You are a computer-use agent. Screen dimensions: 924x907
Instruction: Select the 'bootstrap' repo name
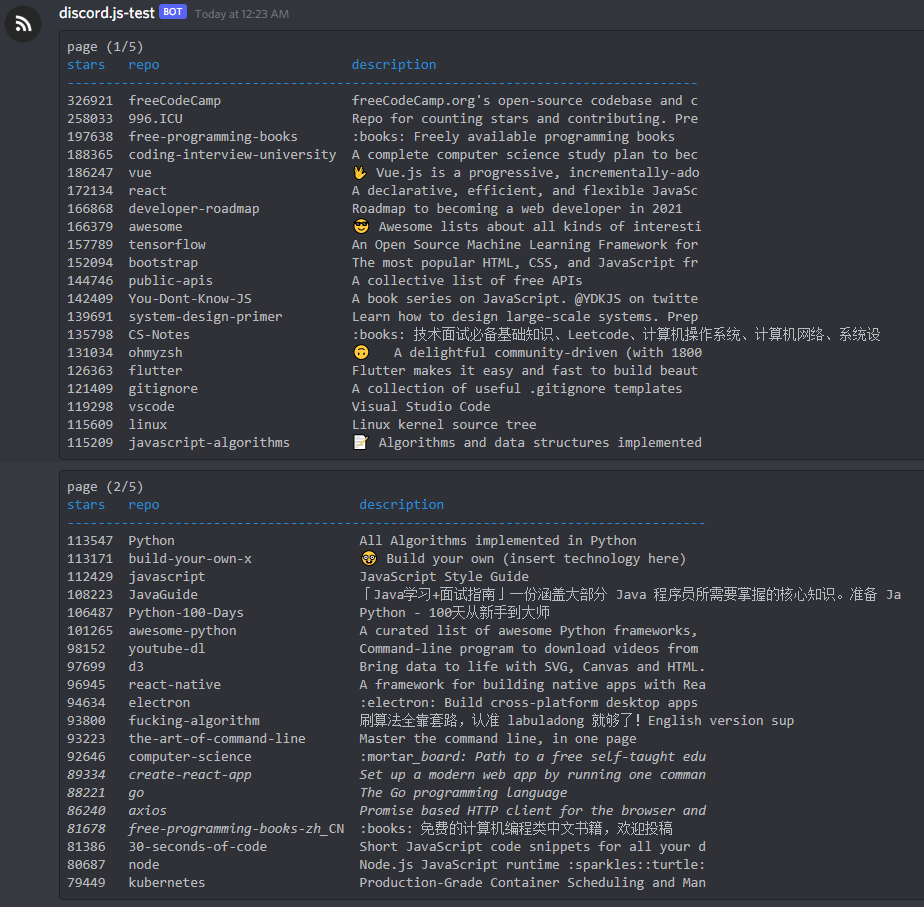point(163,263)
